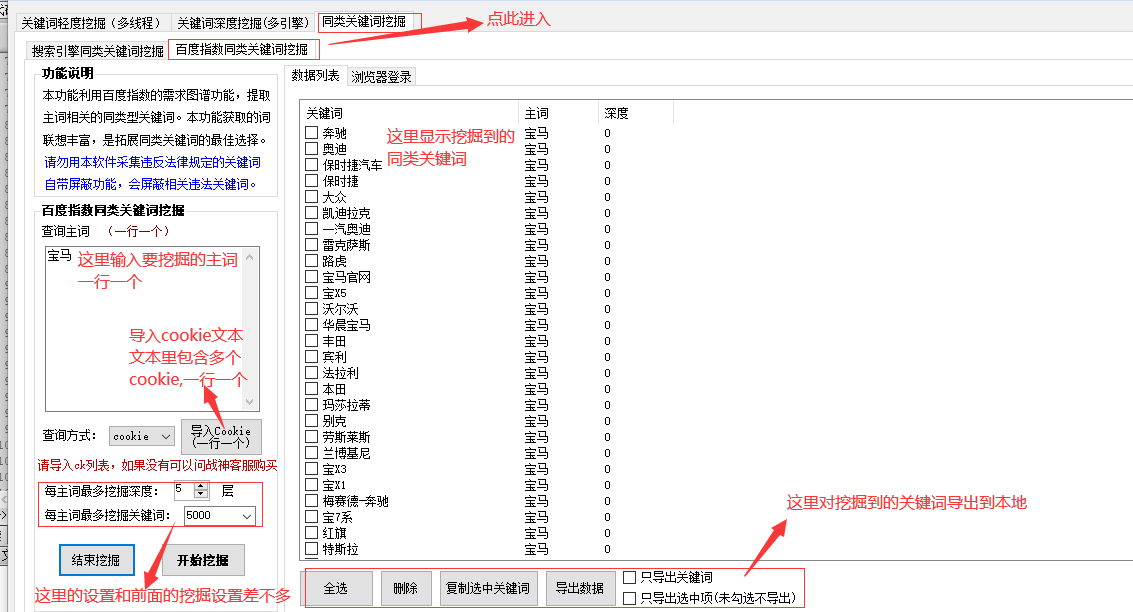Select the 梅赛德-奔驰 keyword text
The width and height of the screenshot is (1133, 612).
[x=356, y=501]
